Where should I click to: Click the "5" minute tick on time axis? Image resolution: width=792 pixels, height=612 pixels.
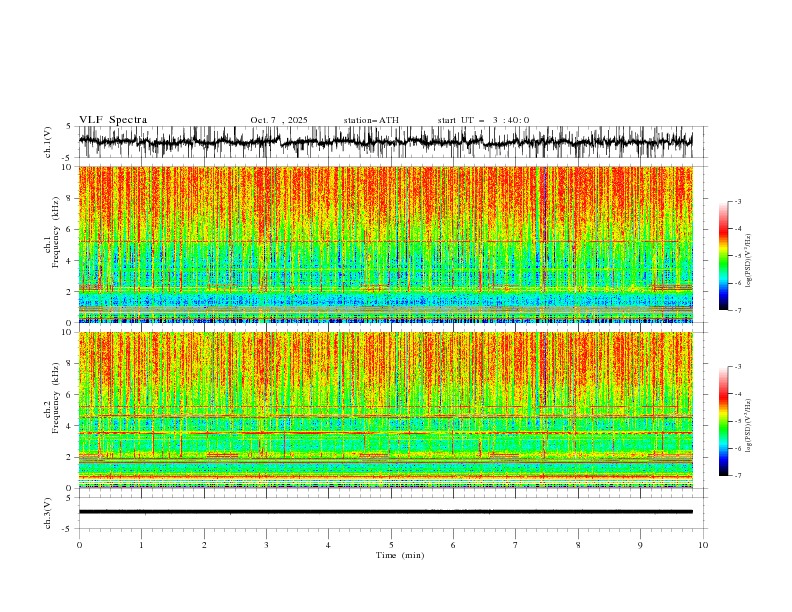391,545
